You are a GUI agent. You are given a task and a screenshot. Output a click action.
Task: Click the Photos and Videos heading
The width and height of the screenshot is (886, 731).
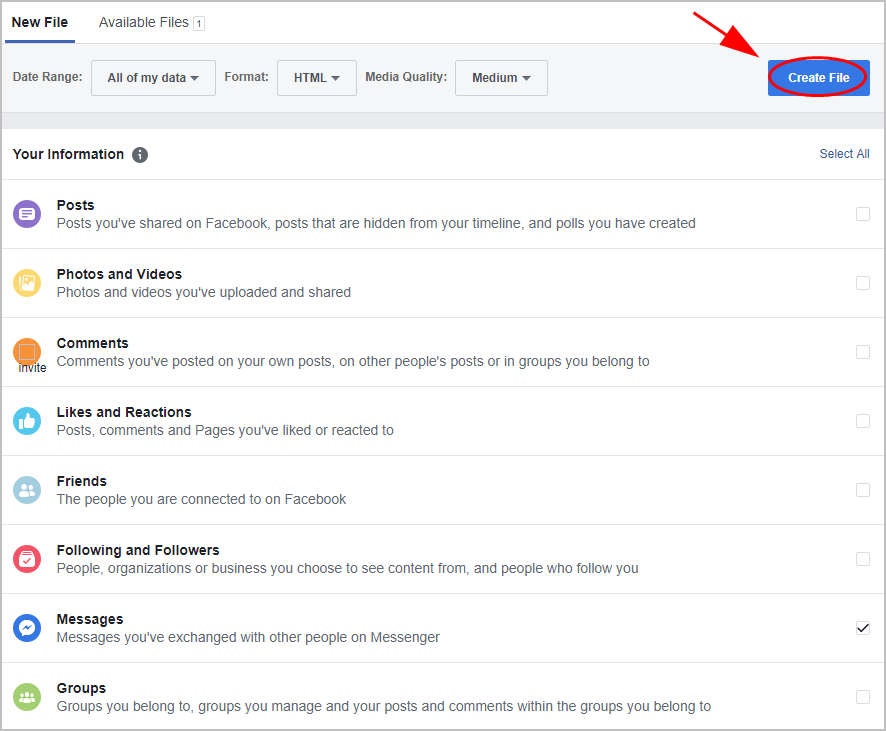tap(119, 274)
